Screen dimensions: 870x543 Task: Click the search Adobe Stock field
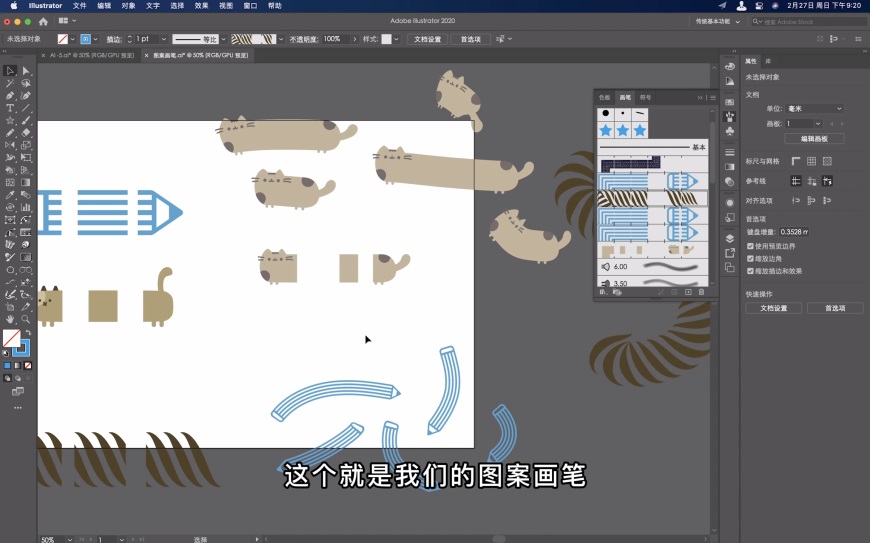pos(808,22)
